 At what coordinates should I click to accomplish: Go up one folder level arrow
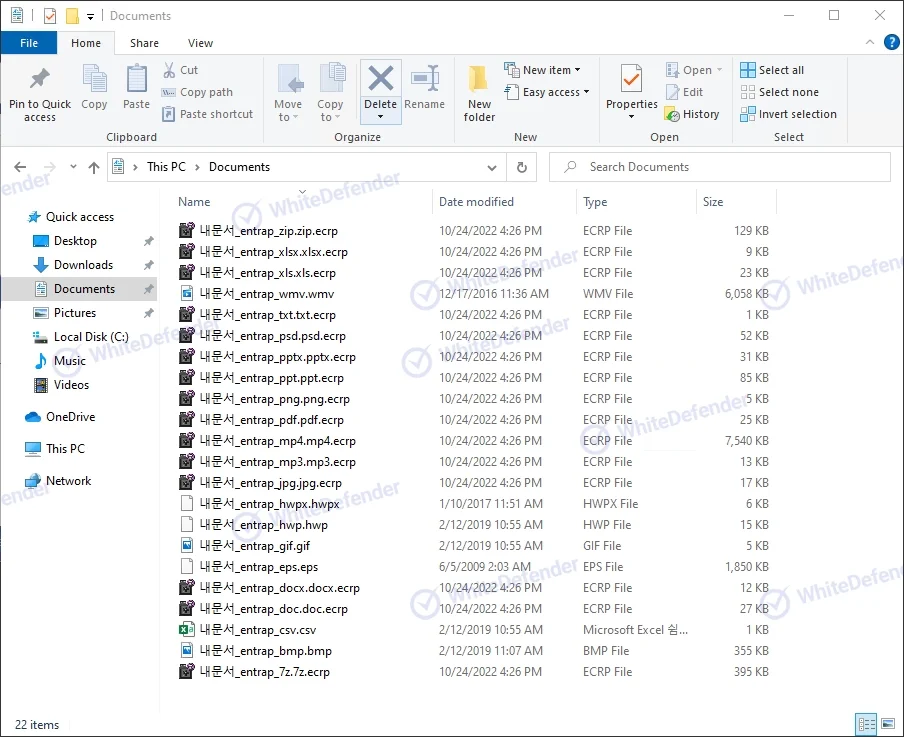pyautogui.click(x=94, y=168)
